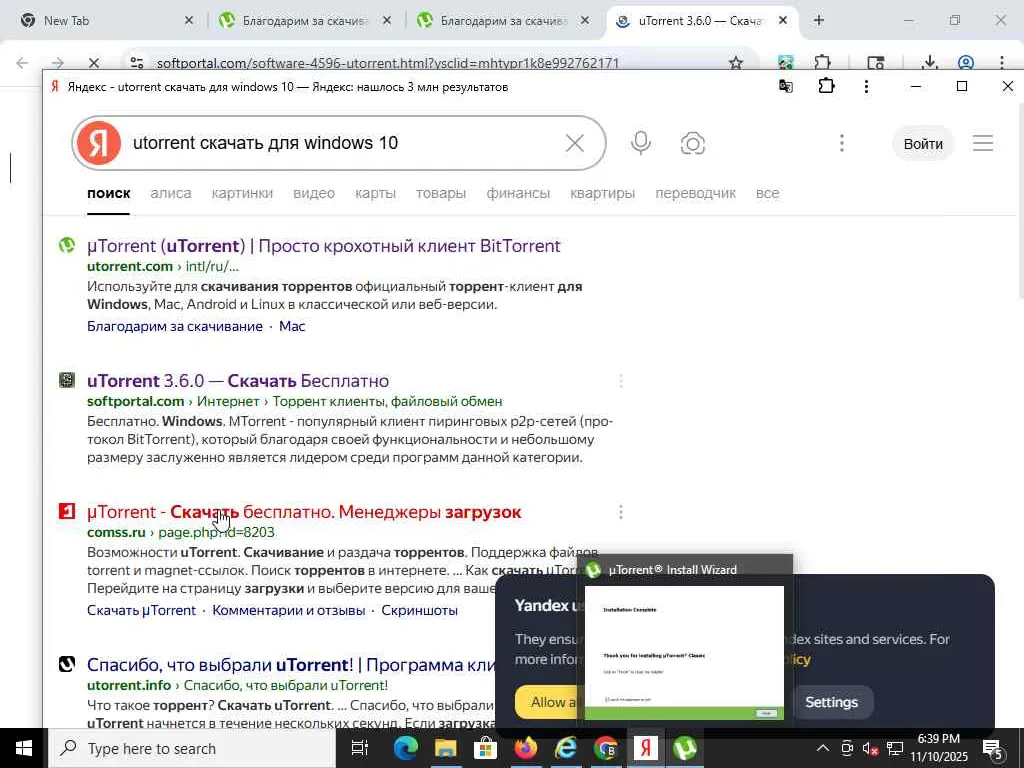The height and width of the screenshot is (768, 1024).
Task: Open Task View on taskbar
Action: pos(359,748)
